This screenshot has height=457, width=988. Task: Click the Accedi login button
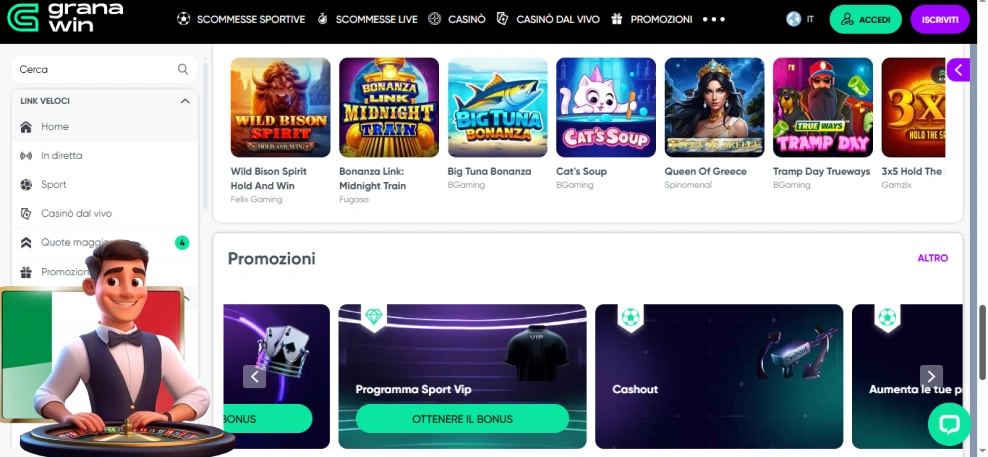tap(866, 20)
